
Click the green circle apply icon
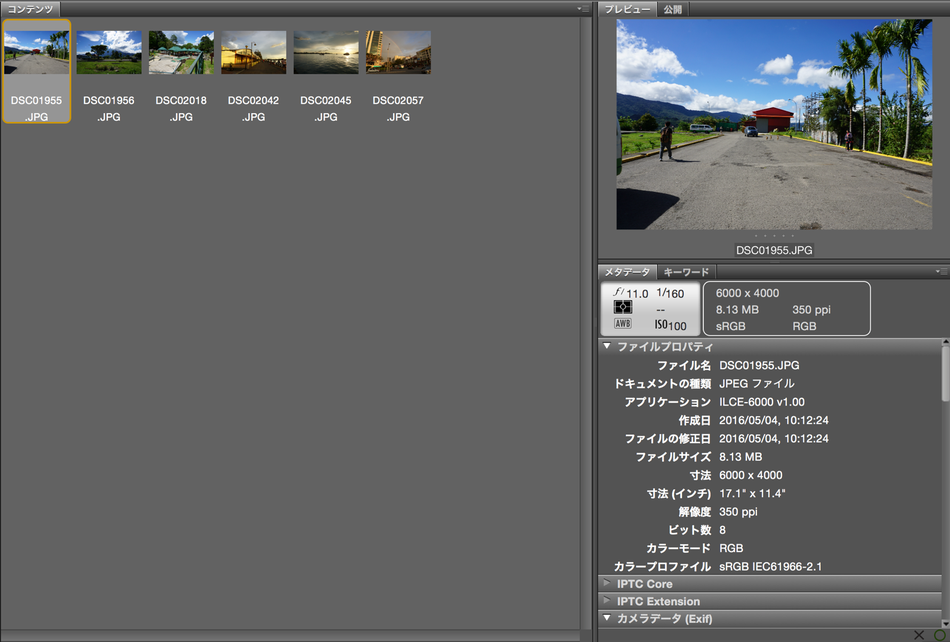click(940, 635)
